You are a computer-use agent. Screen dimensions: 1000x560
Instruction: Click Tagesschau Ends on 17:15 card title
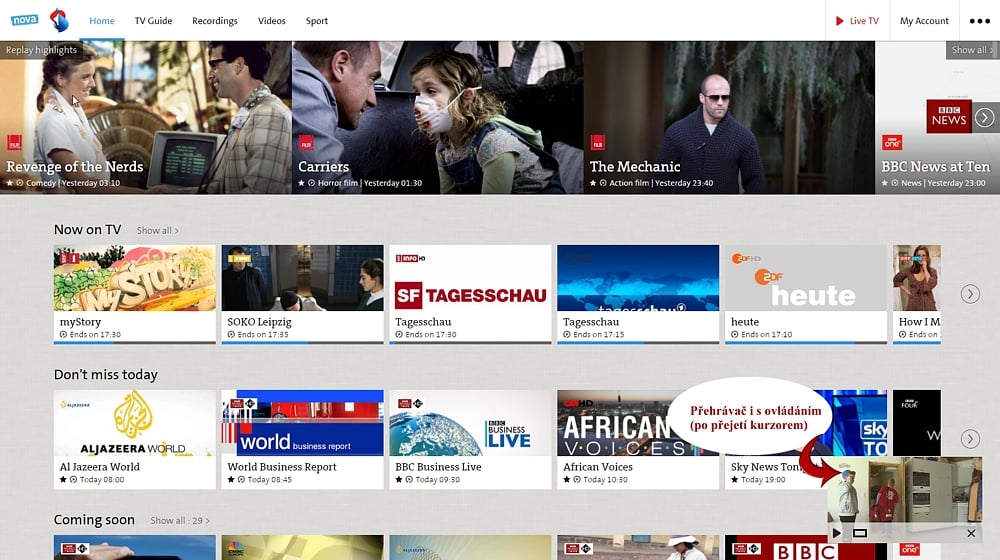coord(591,322)
